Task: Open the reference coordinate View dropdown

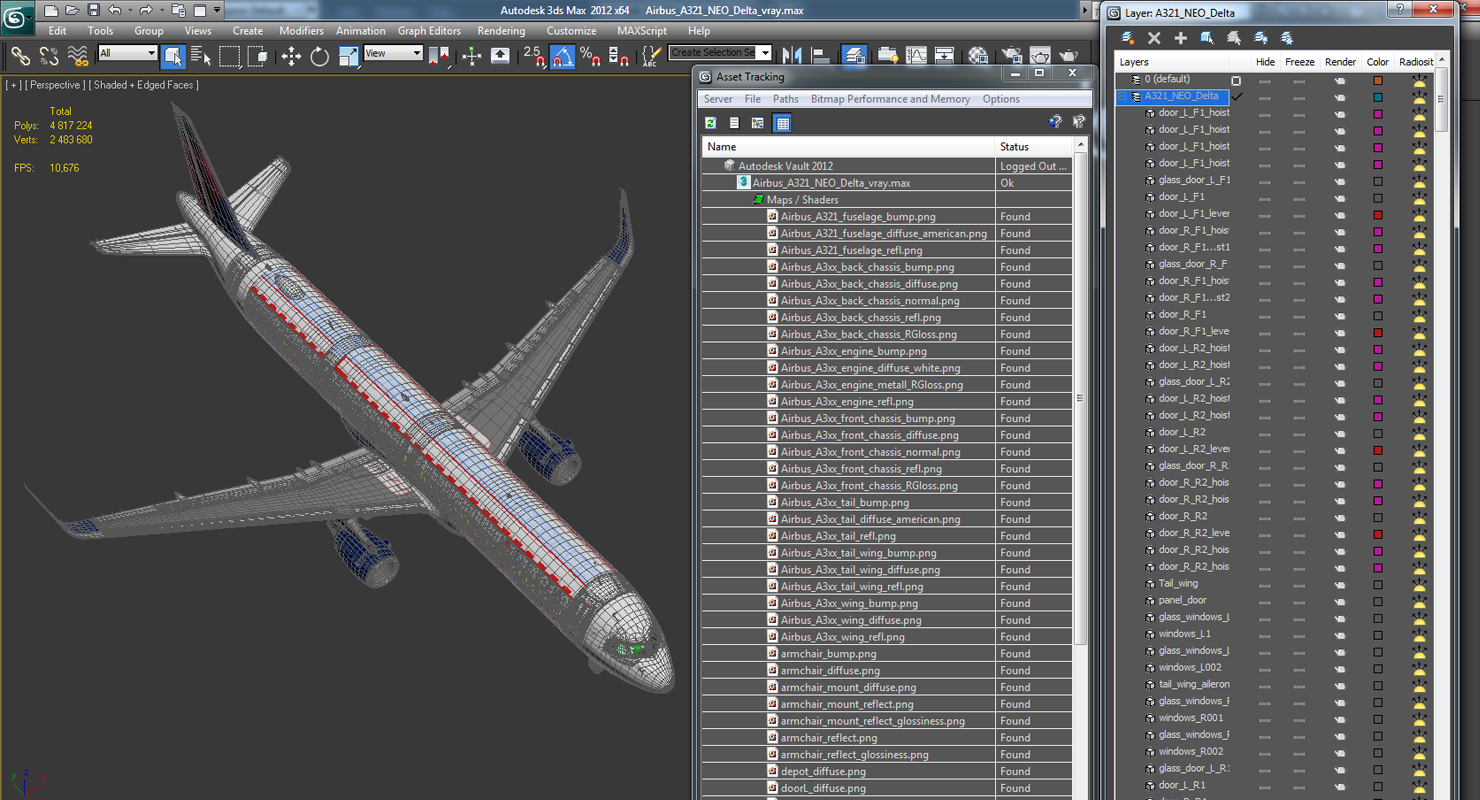Action: (x=393, y=53)
